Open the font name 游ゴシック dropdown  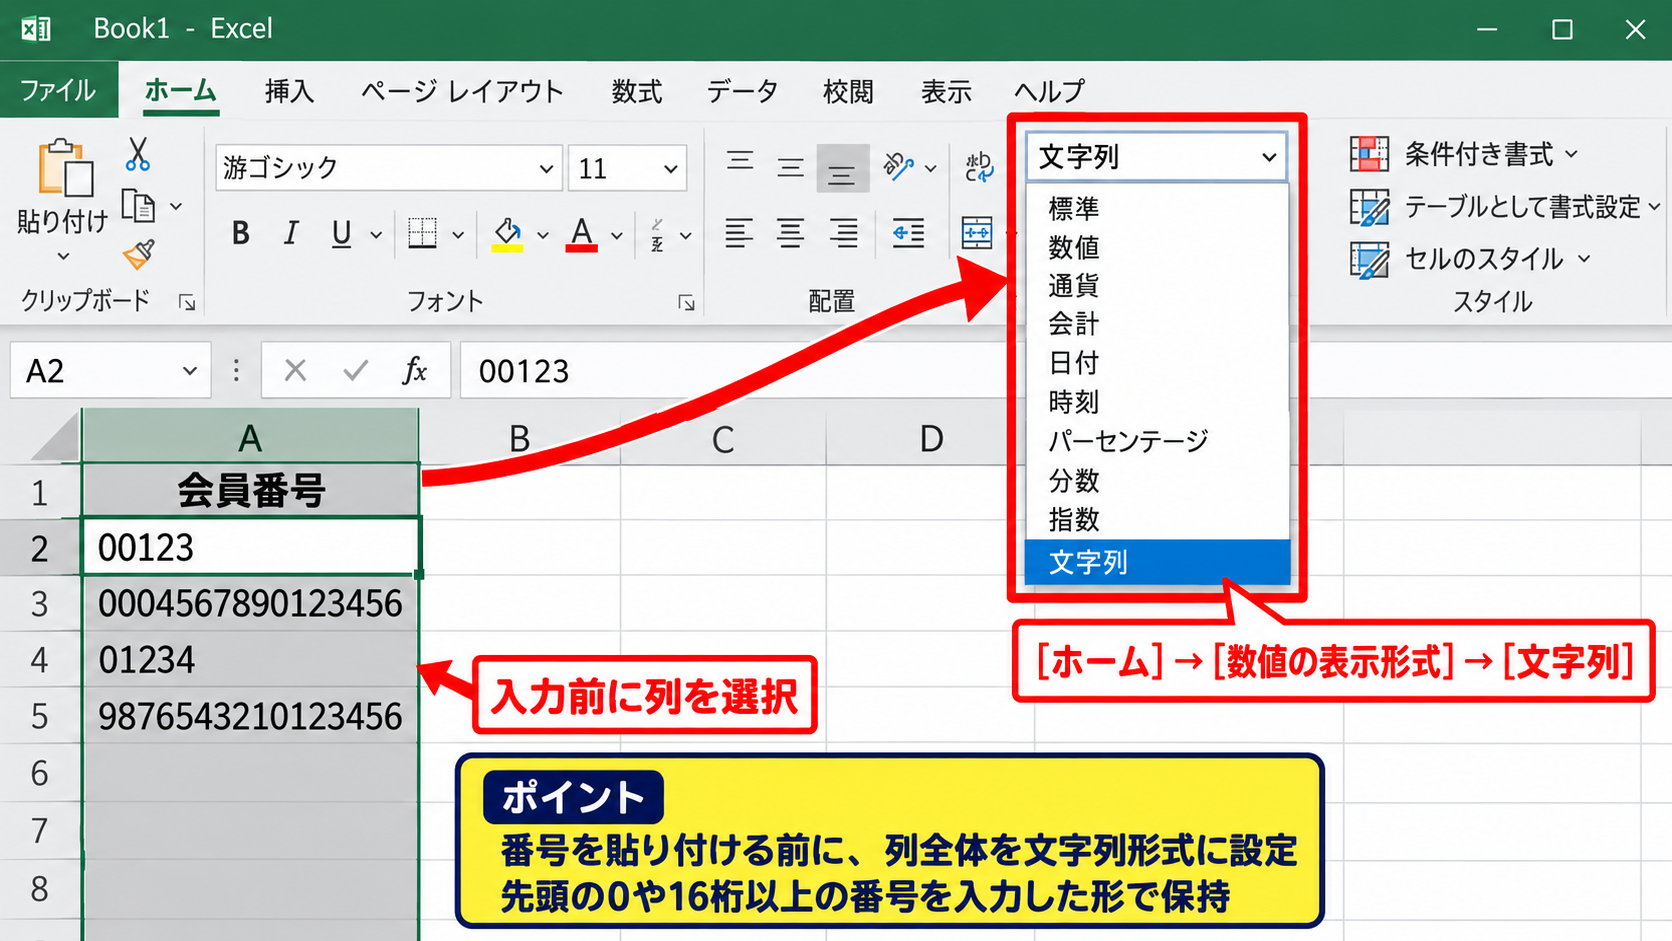(545, 168)
